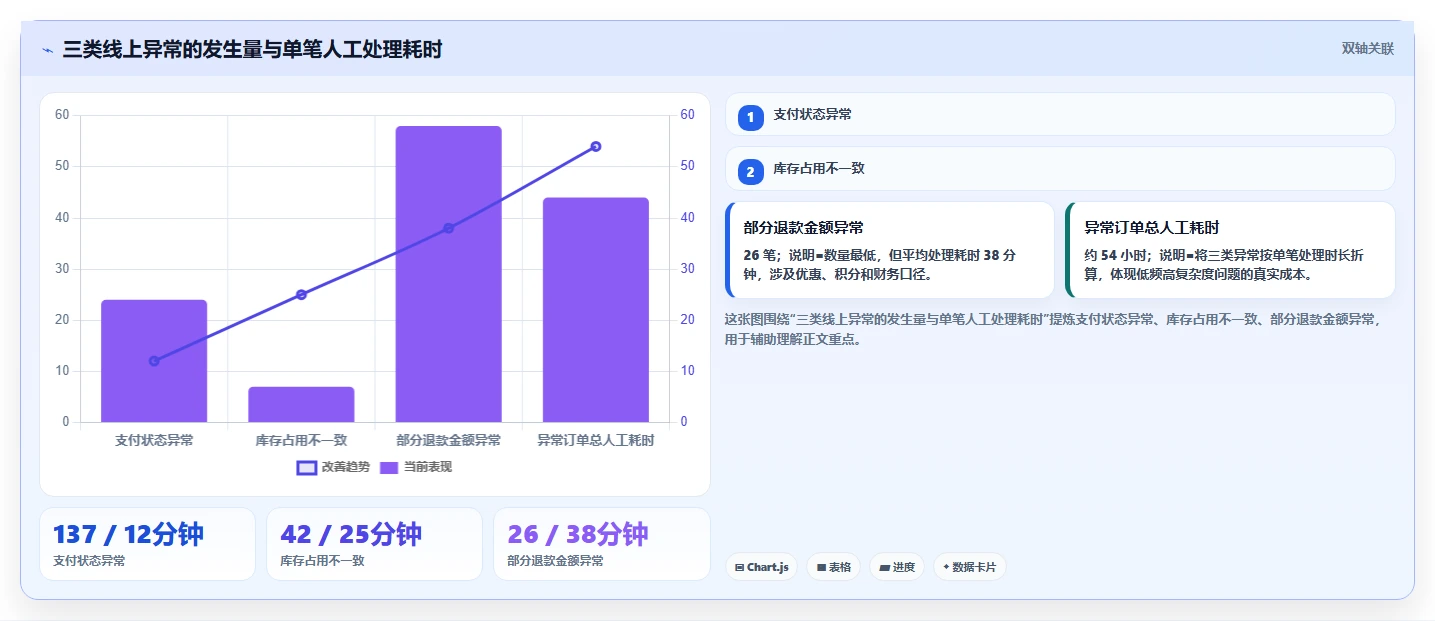Click the 当前表现 purple legend swatch
Viewport: 1435px width, 621px height.
(x=389, y=467)
